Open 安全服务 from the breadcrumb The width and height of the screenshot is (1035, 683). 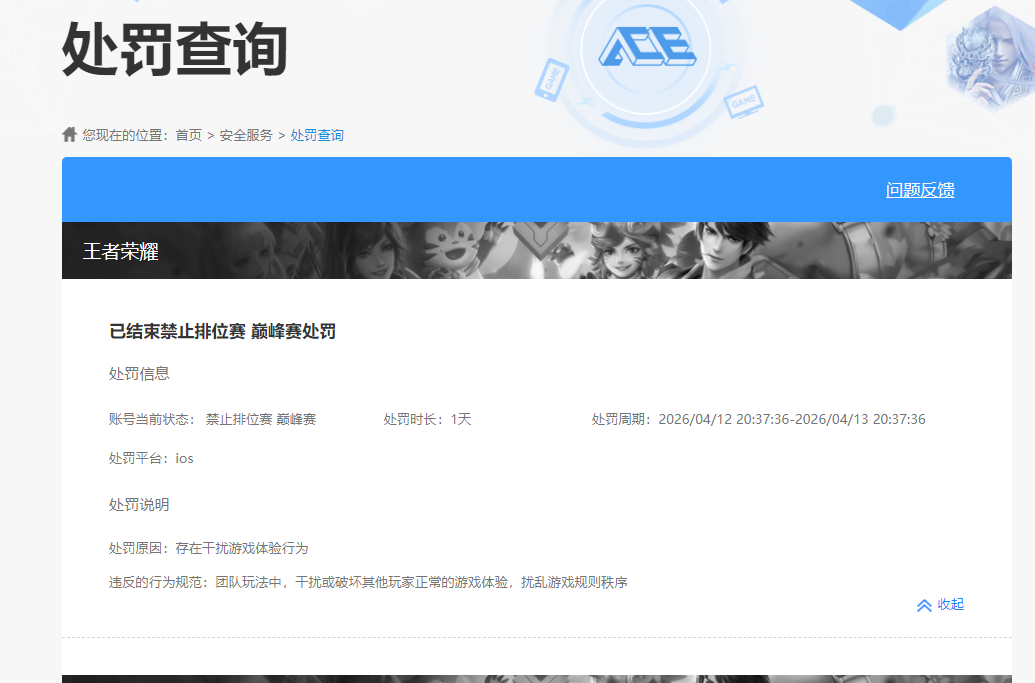coord(250,133)
